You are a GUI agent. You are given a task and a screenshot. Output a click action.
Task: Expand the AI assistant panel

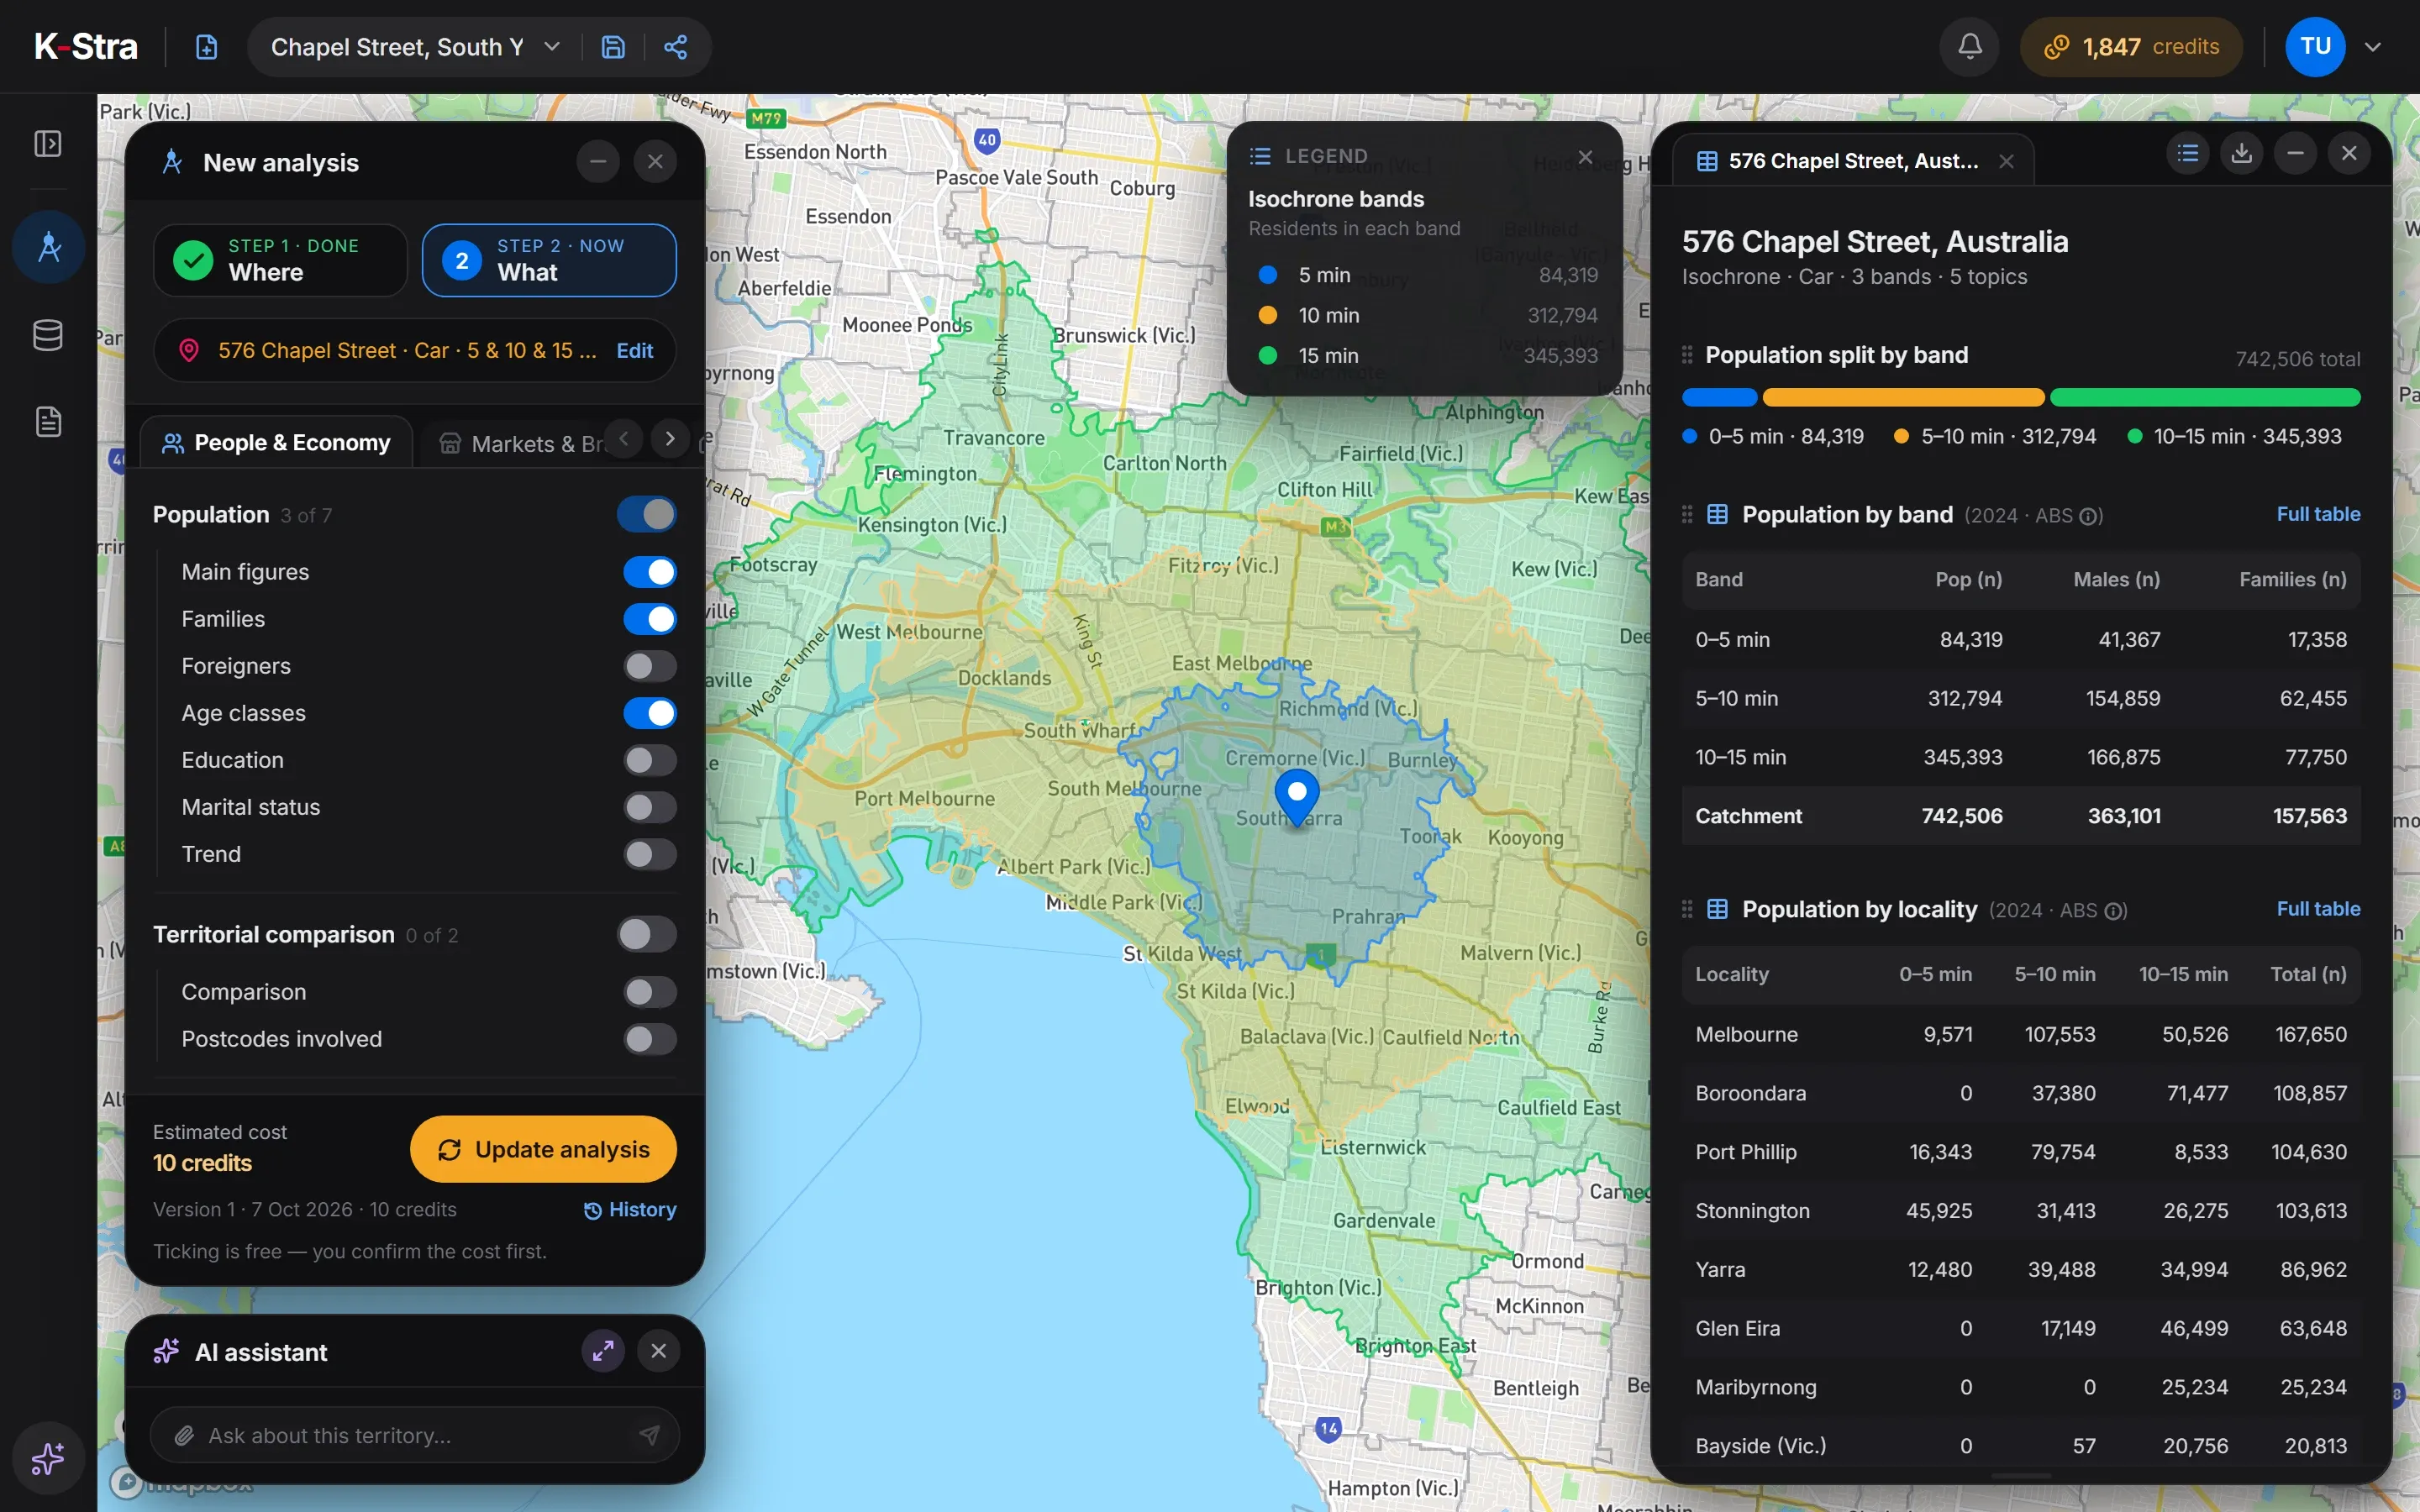tap(603, 1351)
